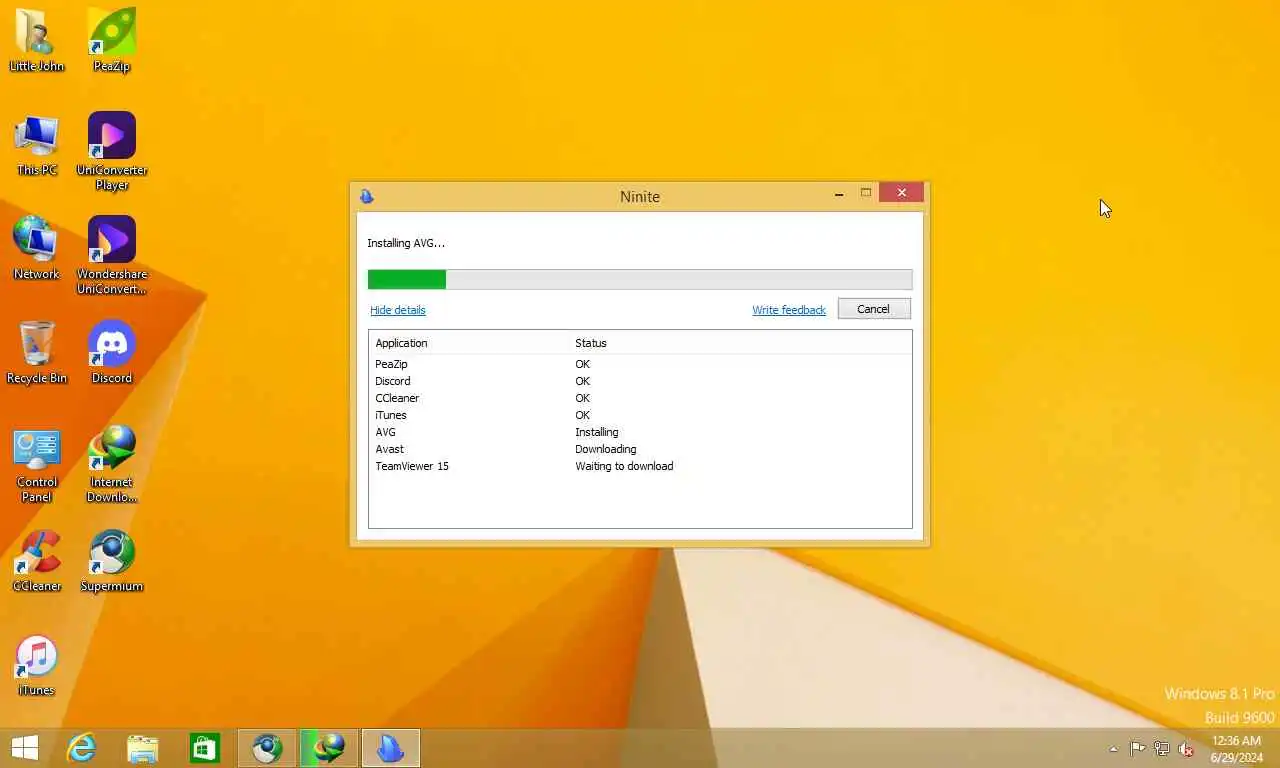The height and width of the screenshot is (768, 1280).
Task: Click the installation progress bar
Action: 640,279
